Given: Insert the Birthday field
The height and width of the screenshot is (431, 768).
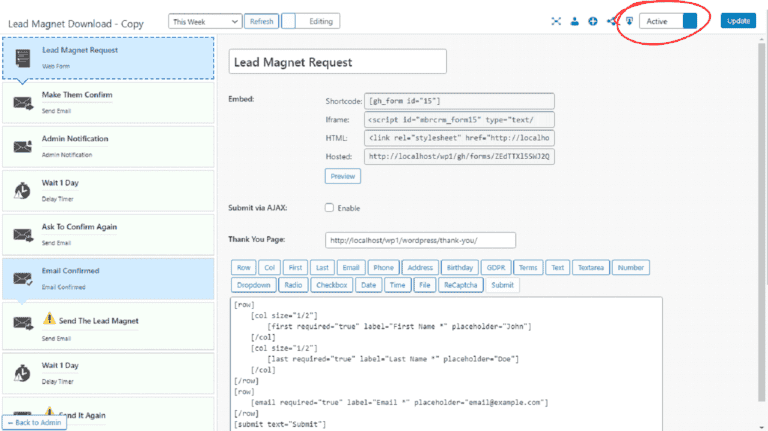Looking at the screenshot, I should [460, 267].
